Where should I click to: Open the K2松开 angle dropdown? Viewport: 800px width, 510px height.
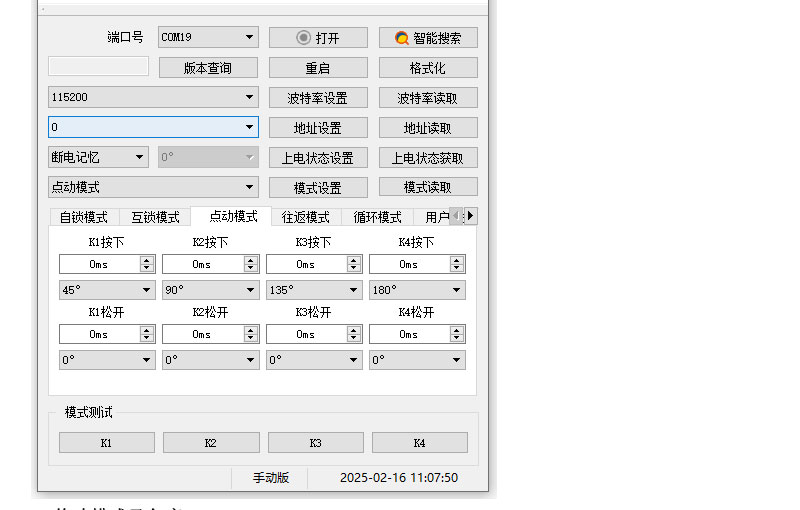coord(211,360)
